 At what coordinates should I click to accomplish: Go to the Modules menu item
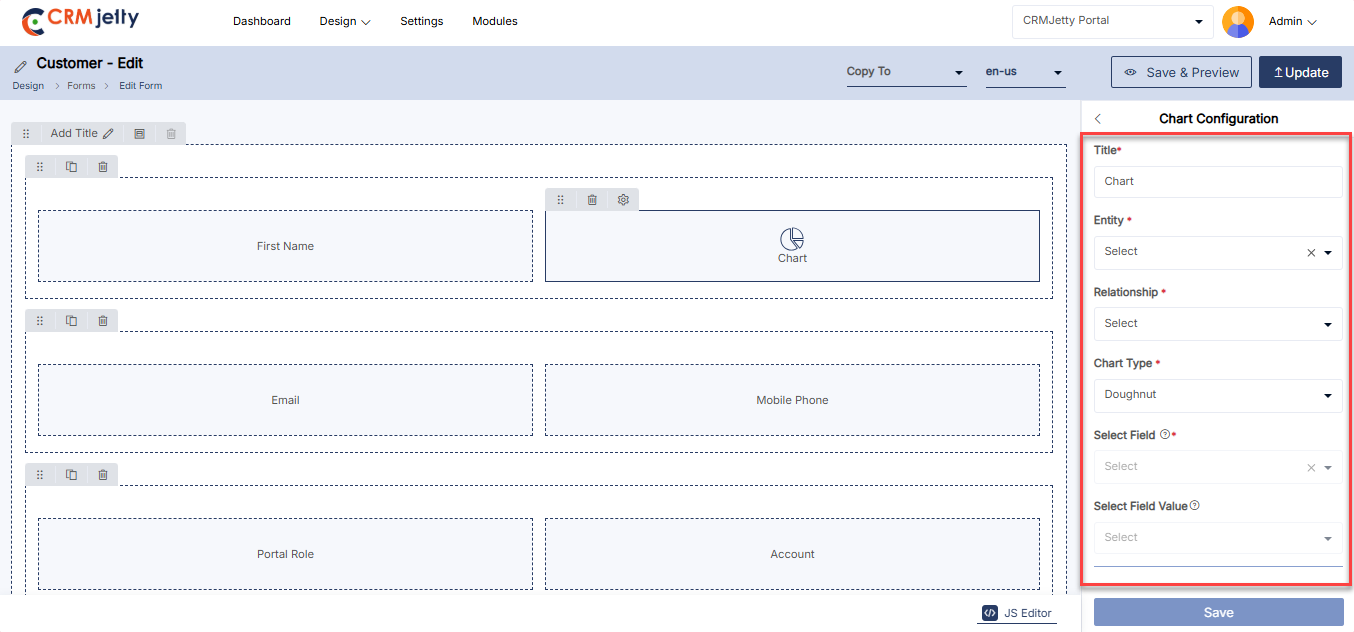[495, 21]
